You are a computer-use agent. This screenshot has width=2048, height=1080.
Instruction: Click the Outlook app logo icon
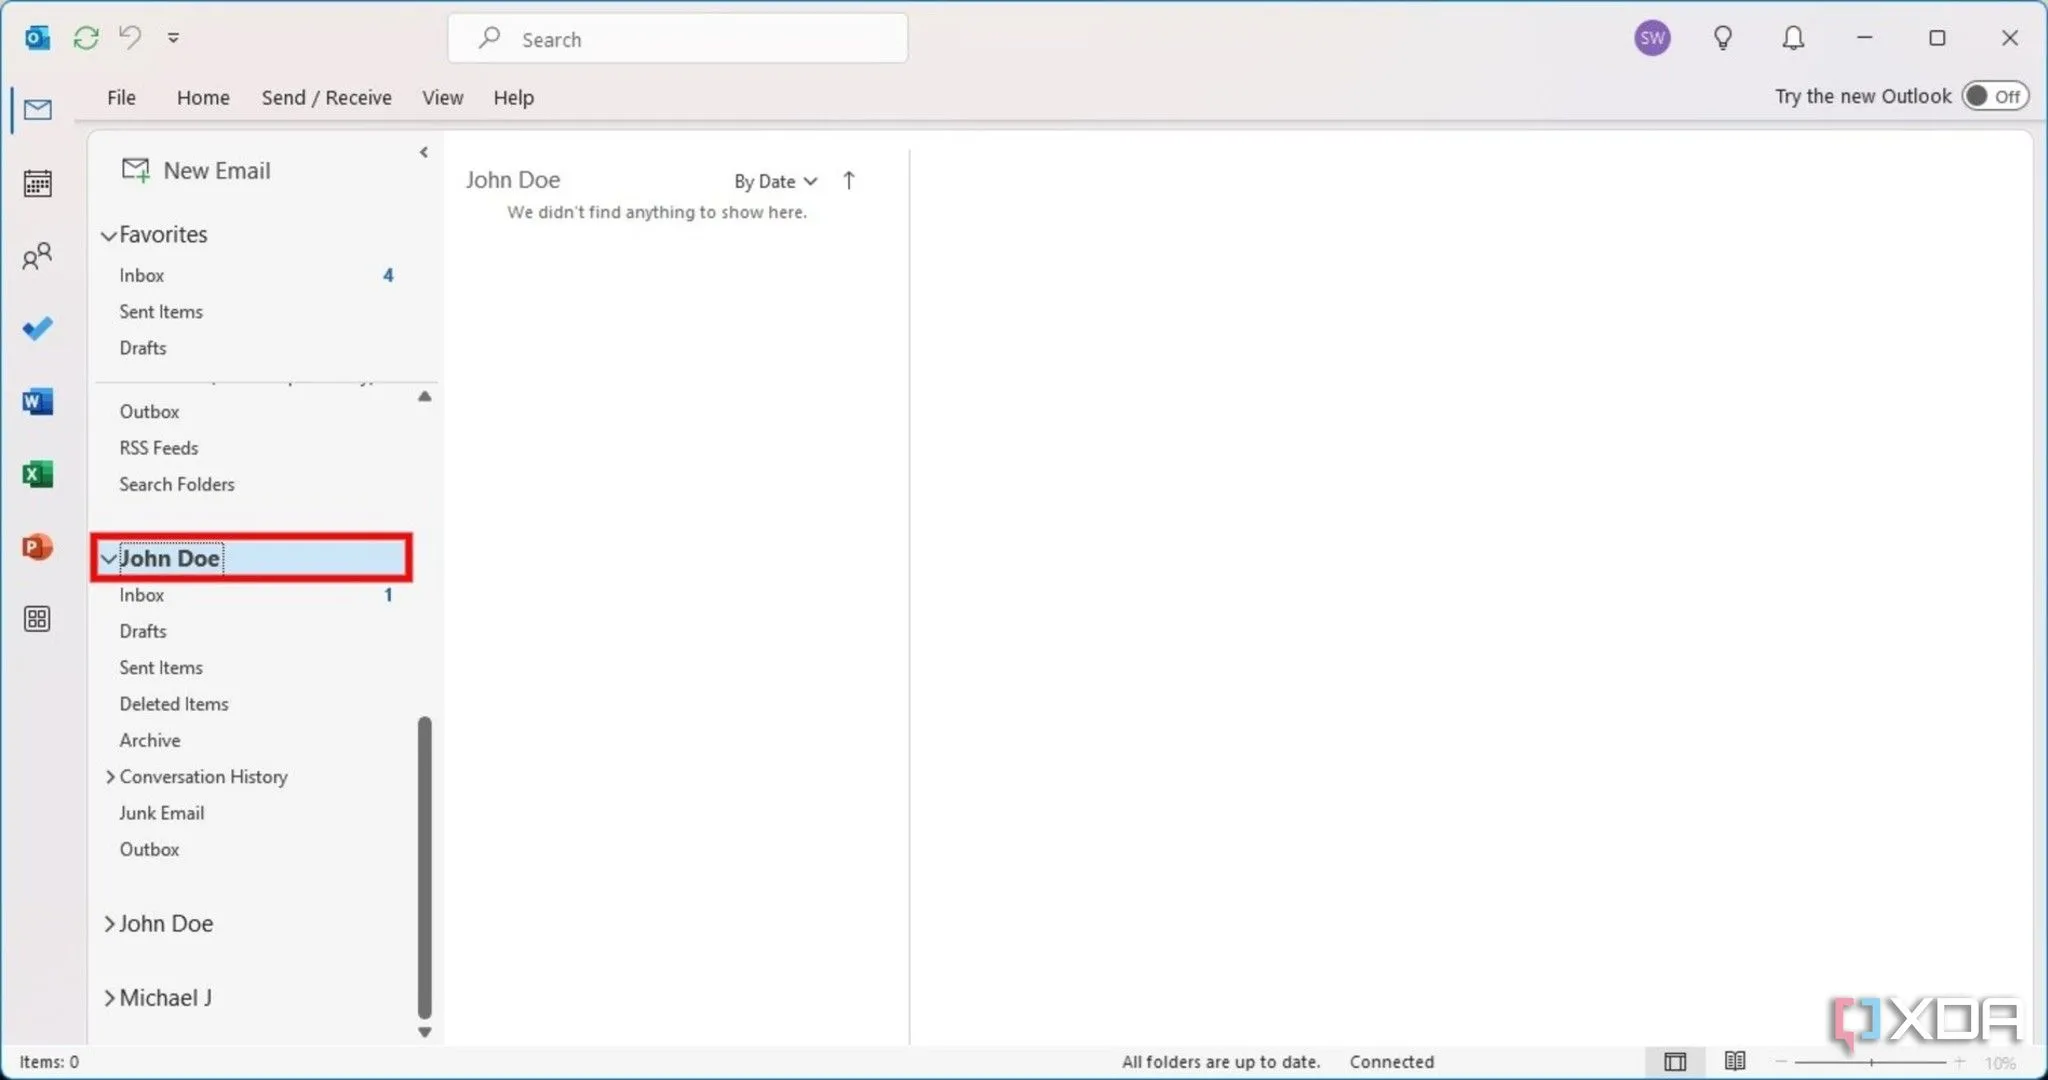click(38, 38)
